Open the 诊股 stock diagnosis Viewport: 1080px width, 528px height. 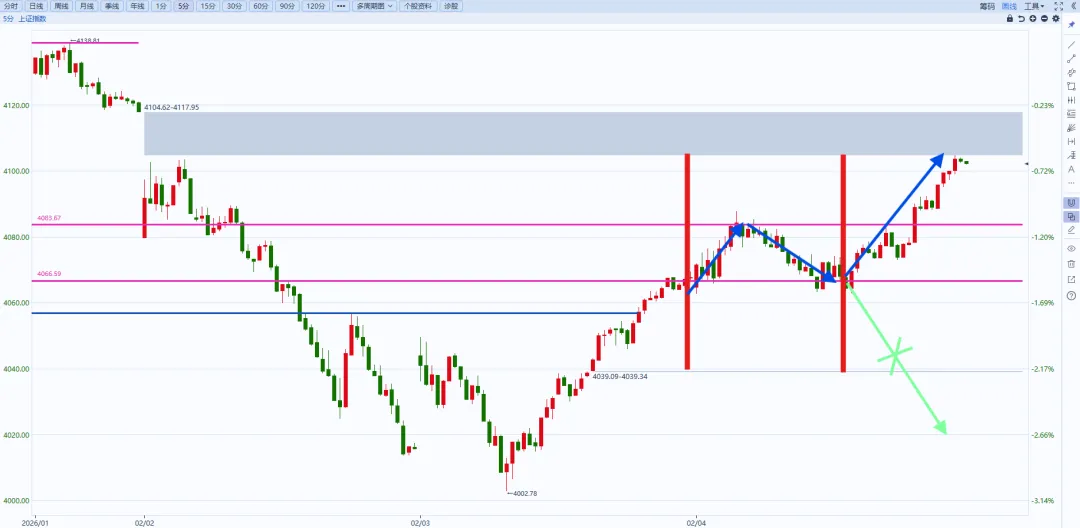450,6
